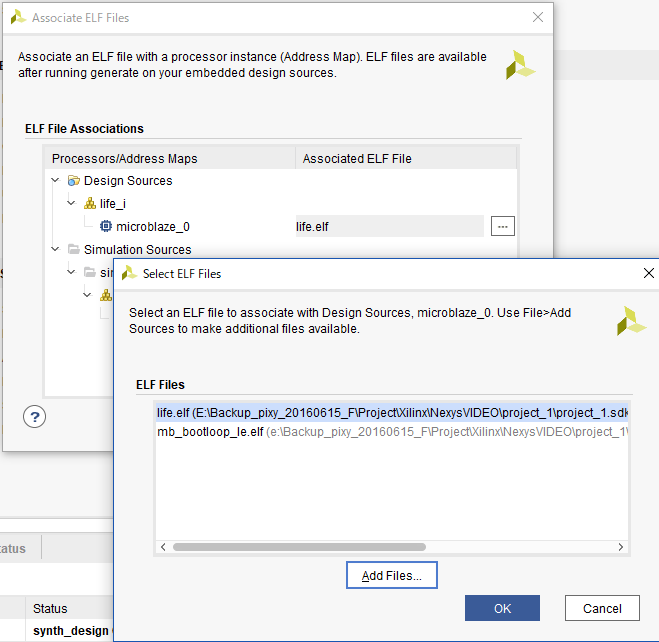Select the microblaze_0 processor row
Image resolution: width=659 pixels, height=642 pixels.
tap(280, 226)
